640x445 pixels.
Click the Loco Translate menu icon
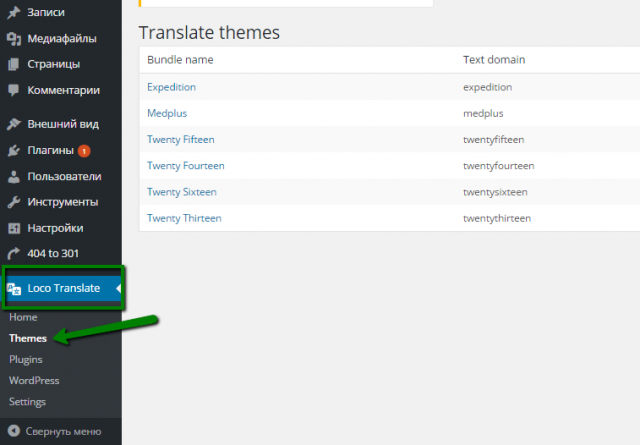pyautogui.click(x=14, y=289)
